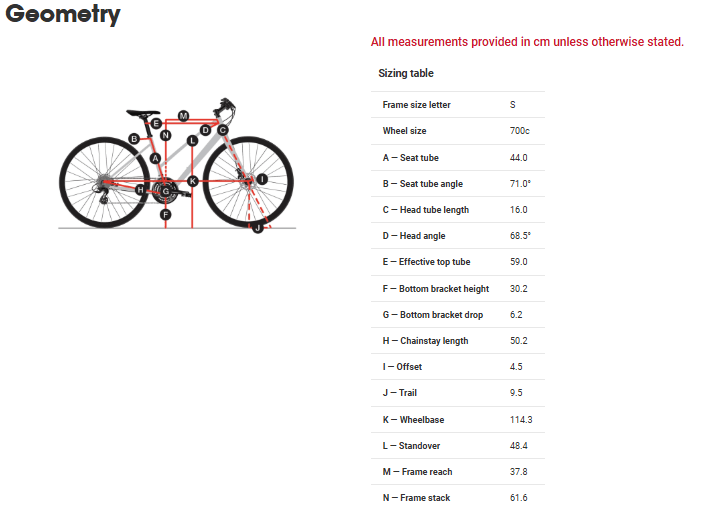Select the F bottom bracket height marker
Viewport: 711px width, 514px height.
point(166,214)
